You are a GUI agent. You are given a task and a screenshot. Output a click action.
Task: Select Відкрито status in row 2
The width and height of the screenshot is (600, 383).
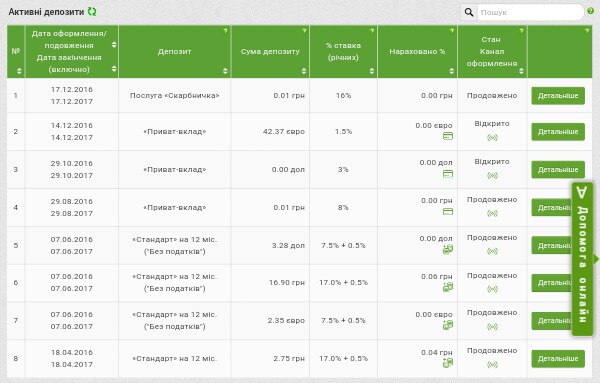click(x=492, y=124)
